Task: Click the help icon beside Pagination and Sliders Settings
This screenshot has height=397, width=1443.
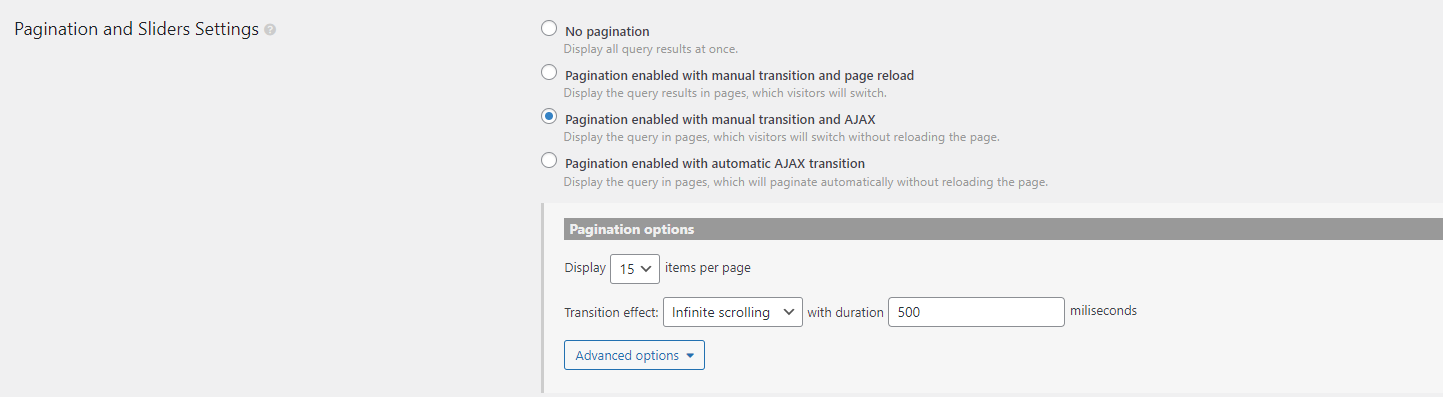Action: coord(270,30)
